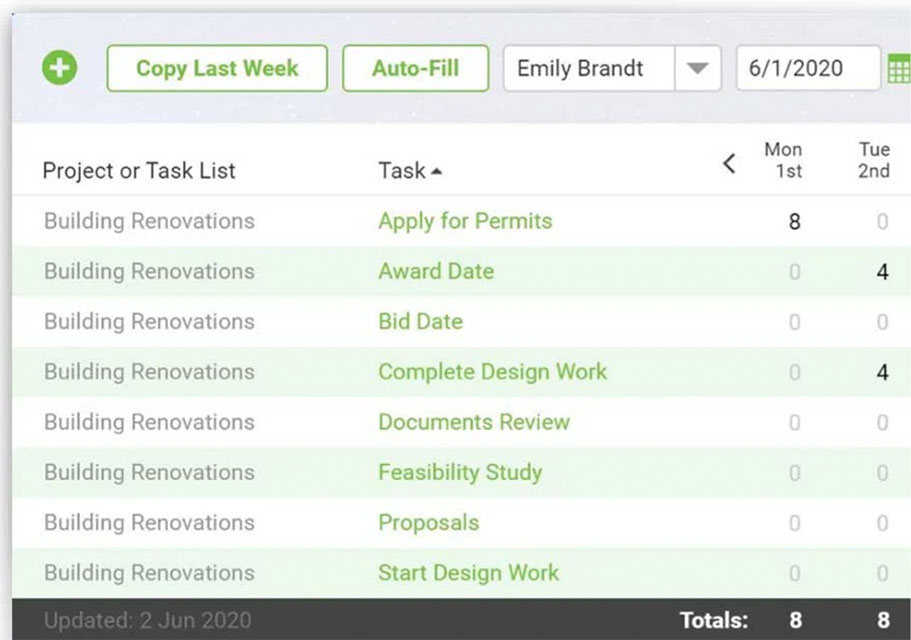This screenshot has height=640, width=911.
Task: Go to previous week with left chevron
Action: click(x=730, y=163)
